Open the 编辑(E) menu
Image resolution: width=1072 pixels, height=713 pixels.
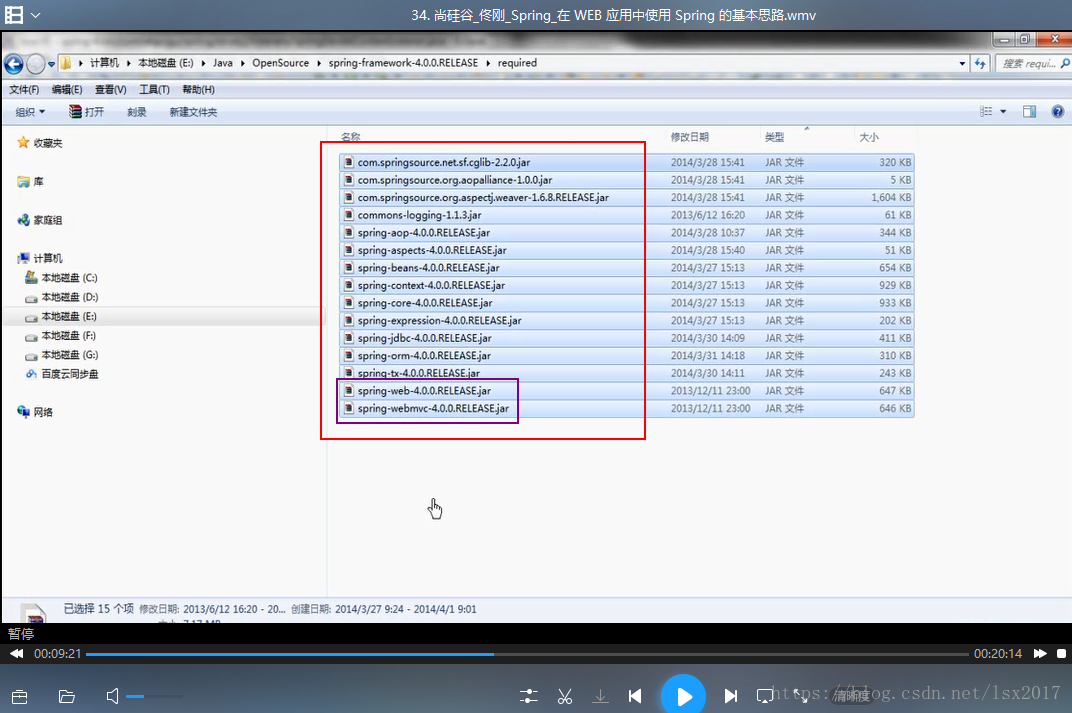click(67, 90)
